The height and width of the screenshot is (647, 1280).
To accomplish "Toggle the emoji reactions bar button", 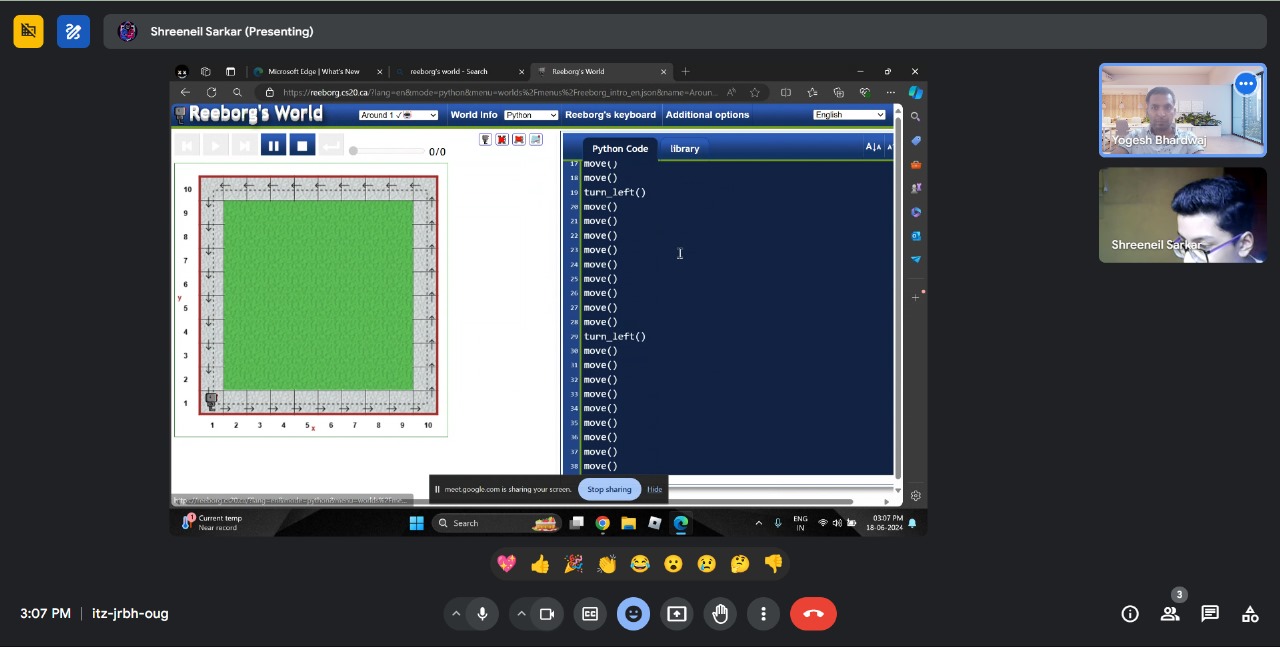I will tap(633, 614).
